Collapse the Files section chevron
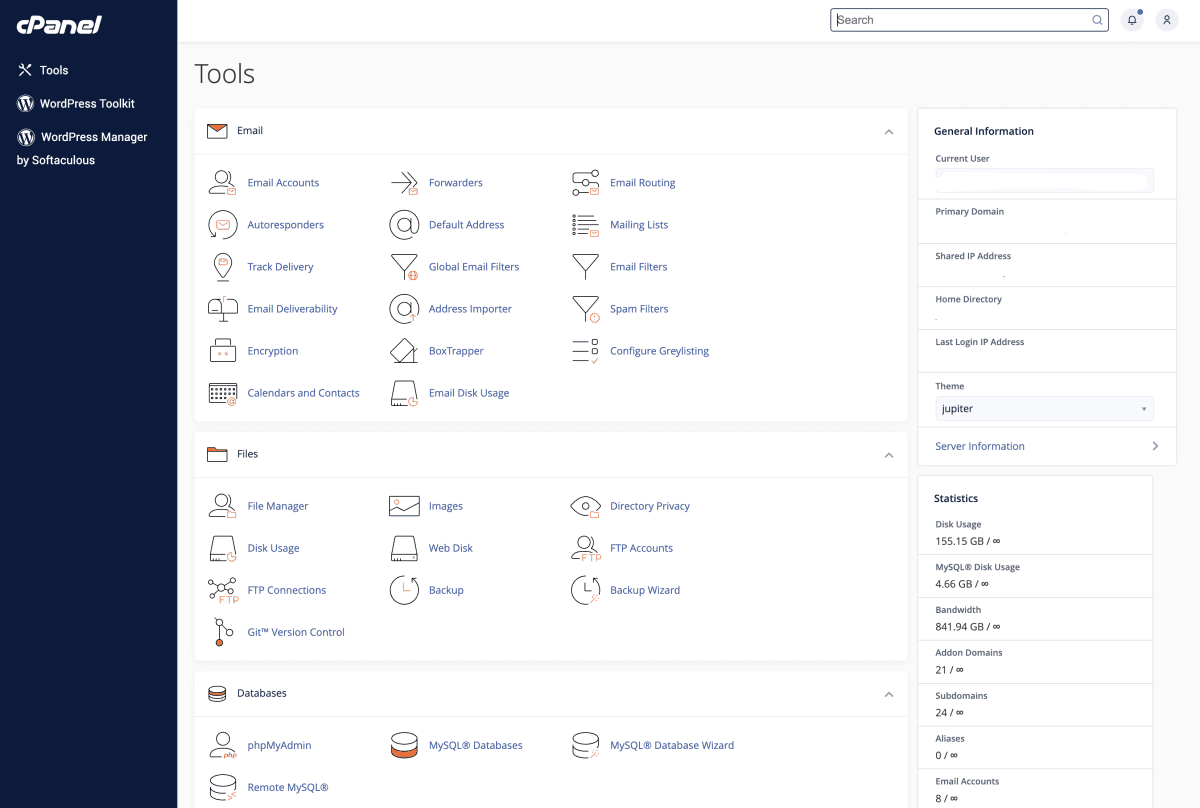 (888, 455)
